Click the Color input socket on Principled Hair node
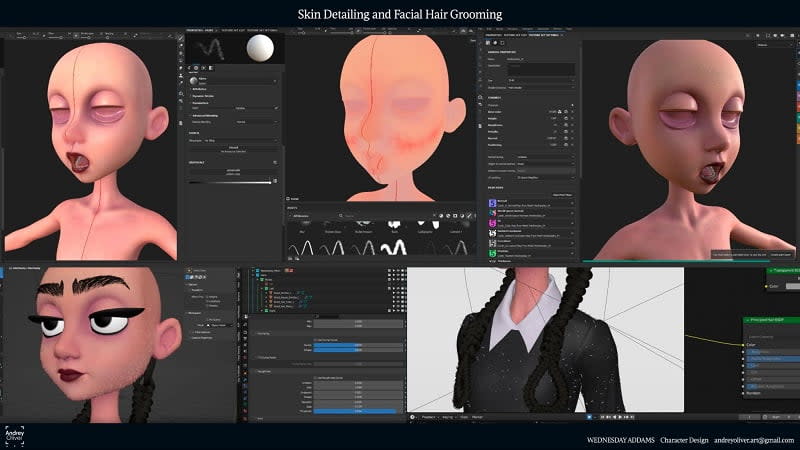The width and height of the screenshot is (800, 450). point(743,345)
